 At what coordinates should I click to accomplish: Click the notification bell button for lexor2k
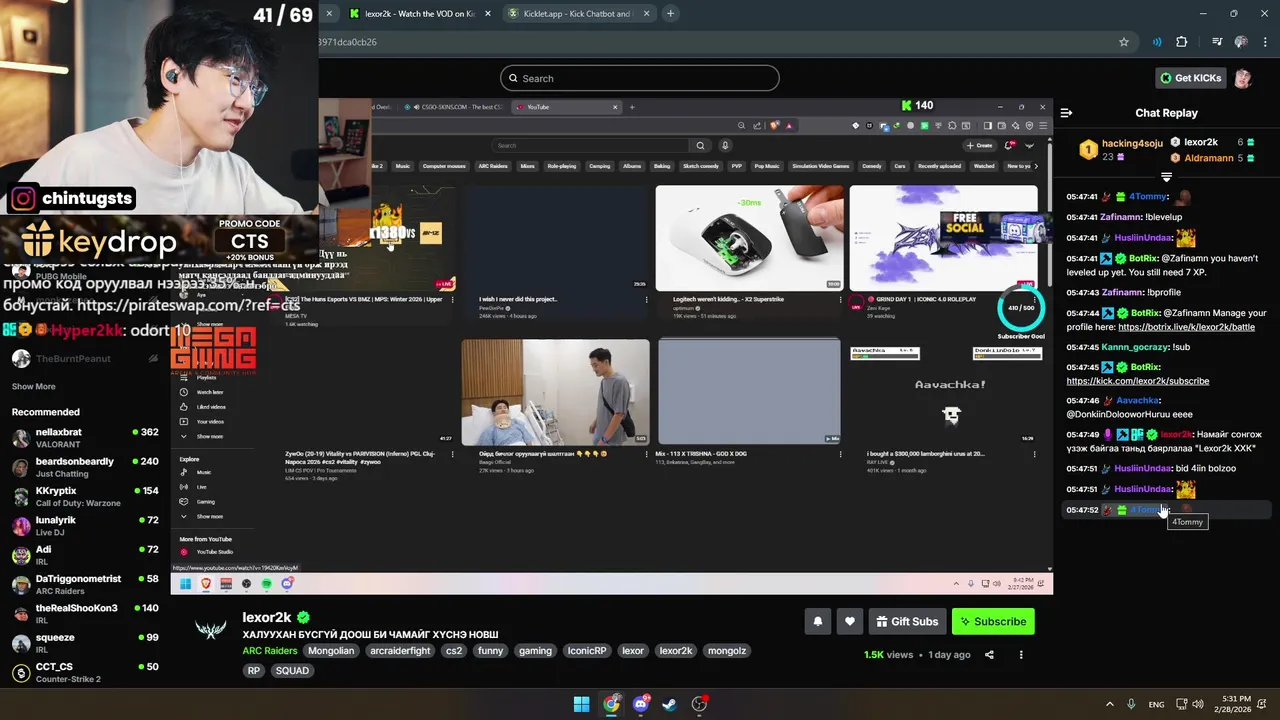click(x=817, y=621)
